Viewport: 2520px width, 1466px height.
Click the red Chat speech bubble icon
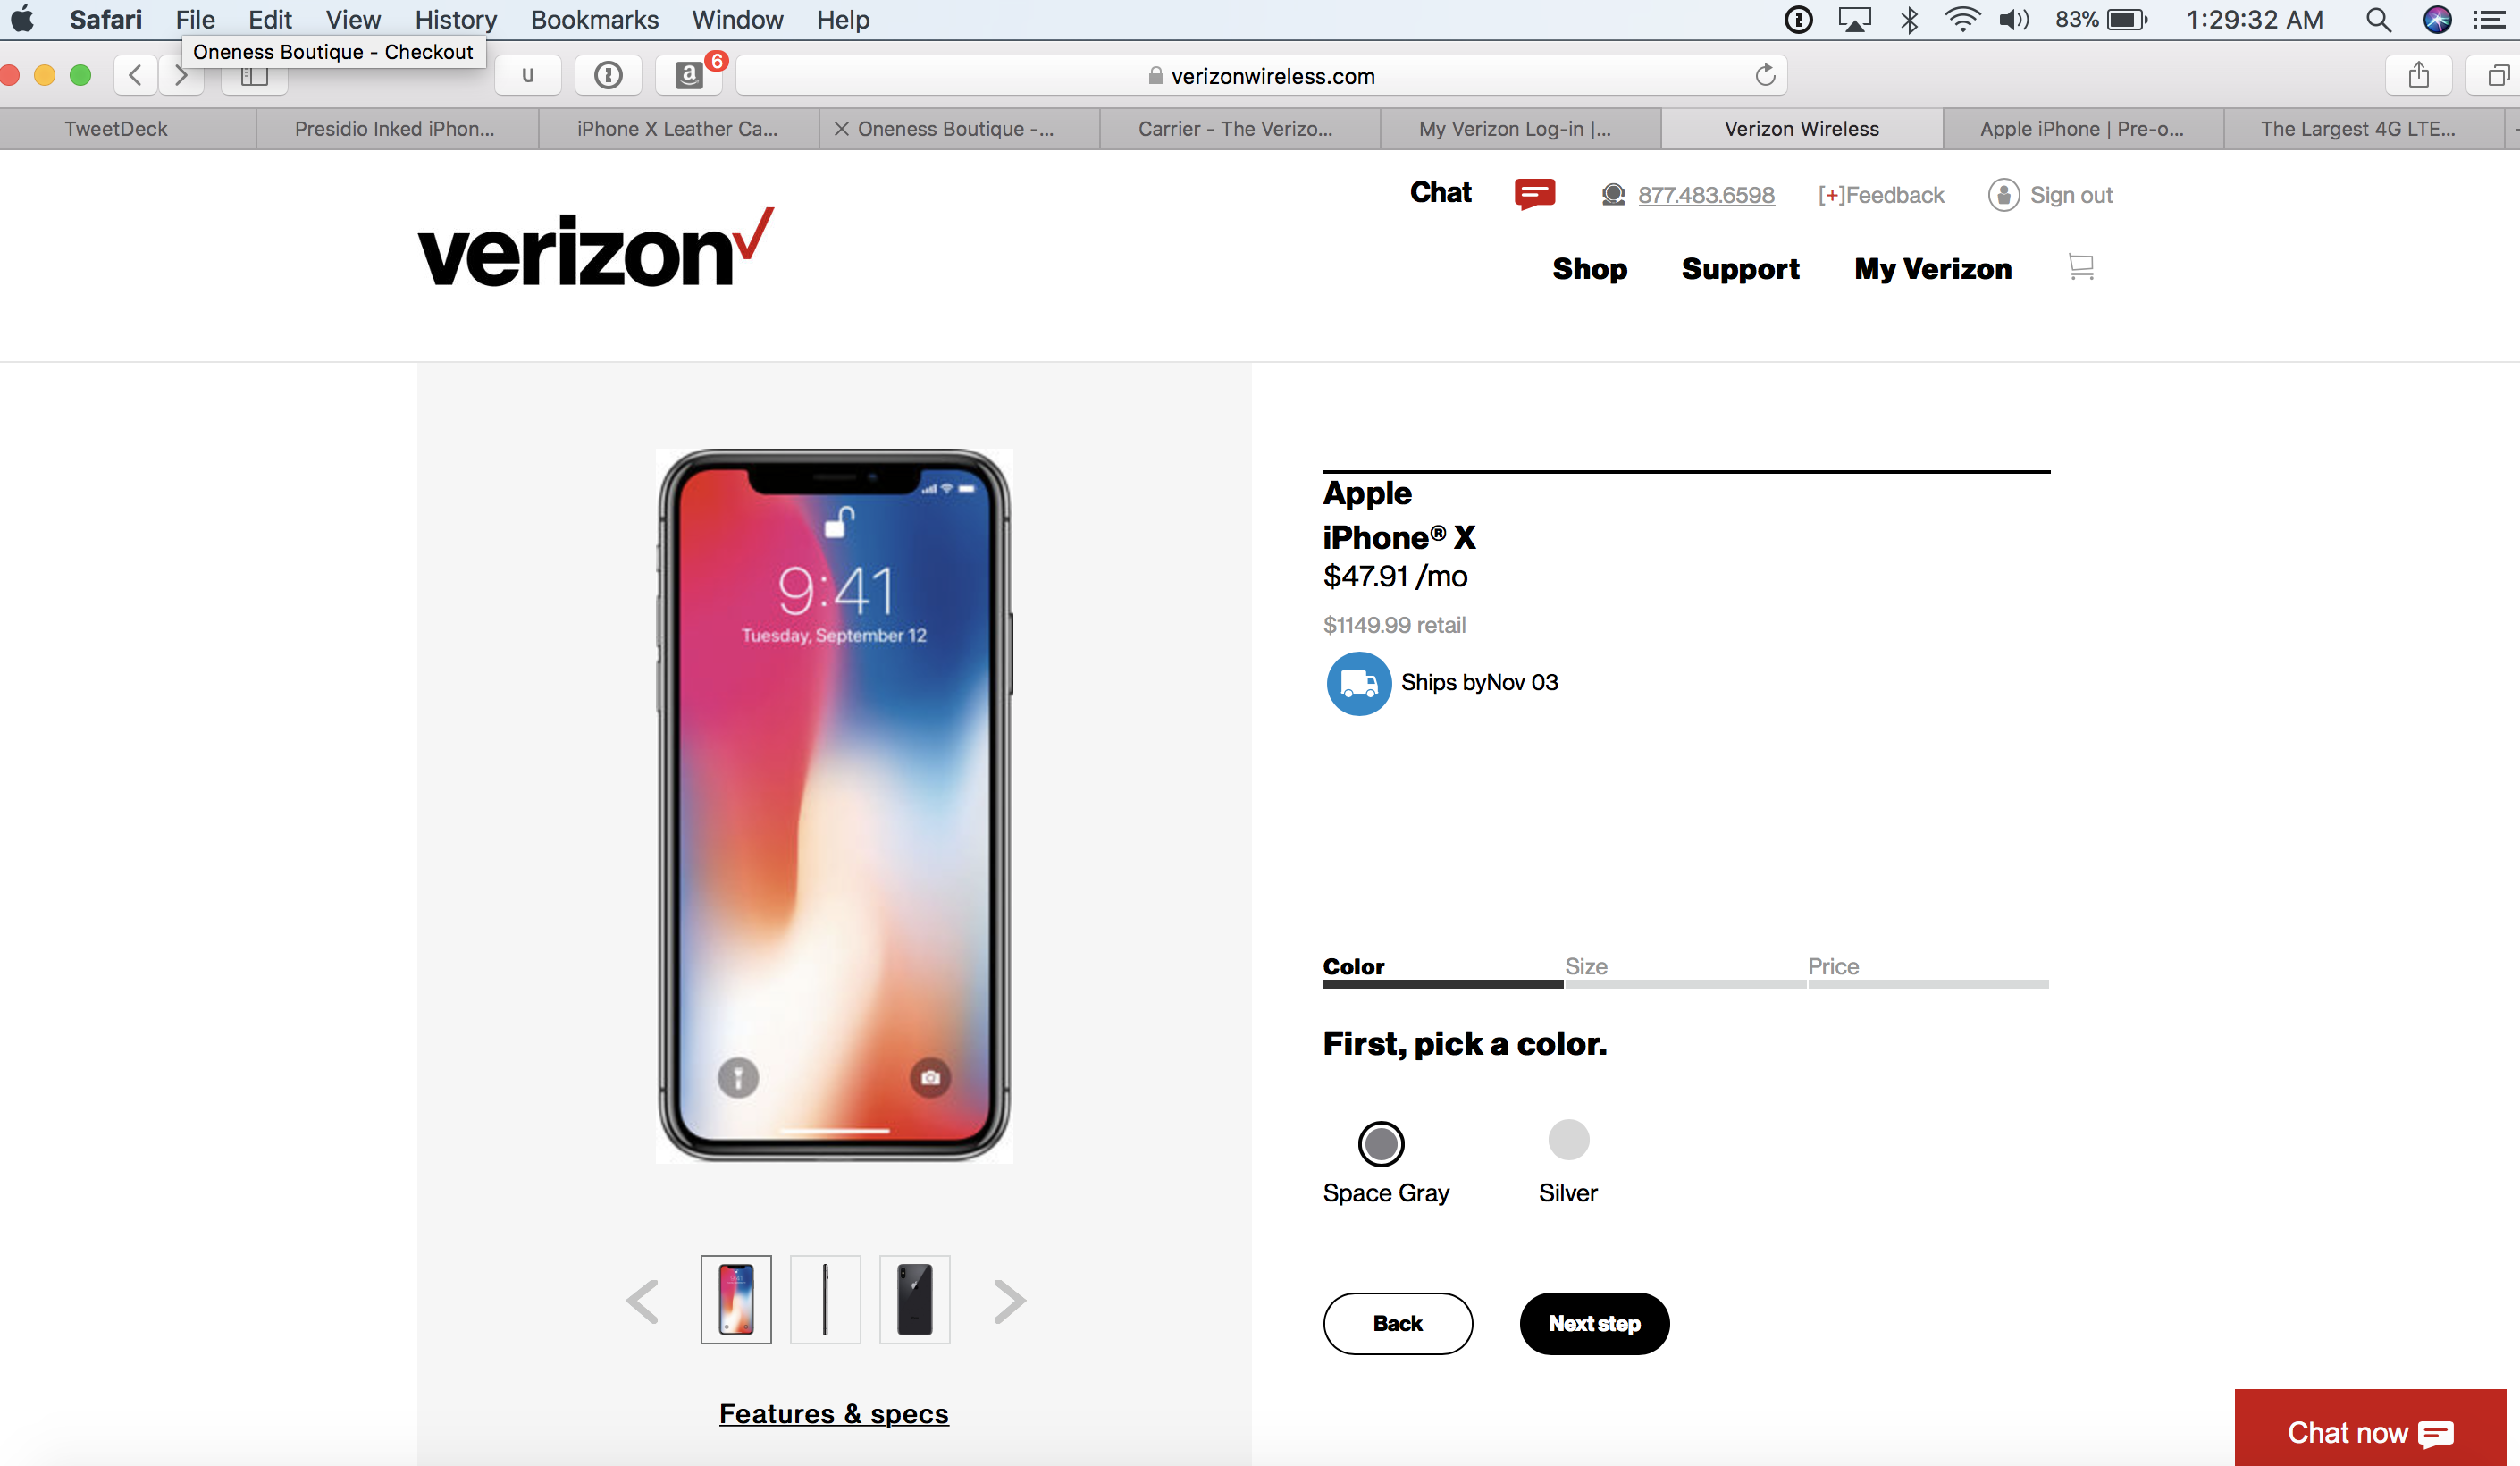[1534, 194]
